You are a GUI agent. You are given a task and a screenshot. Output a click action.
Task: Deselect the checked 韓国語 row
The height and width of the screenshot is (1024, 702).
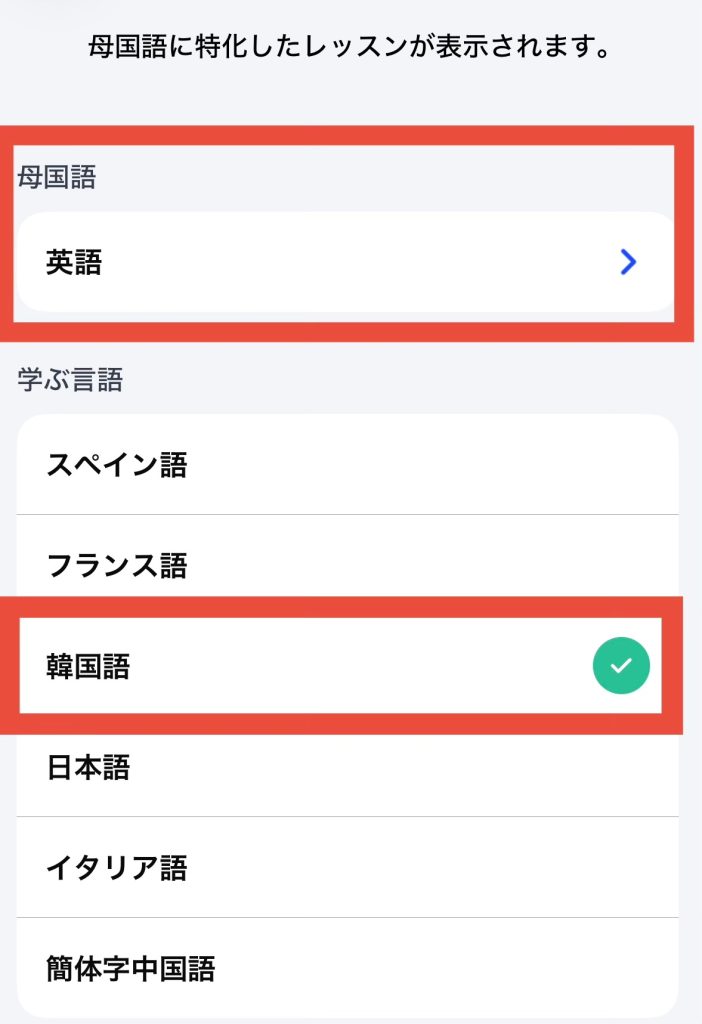[x=341, y=665]
